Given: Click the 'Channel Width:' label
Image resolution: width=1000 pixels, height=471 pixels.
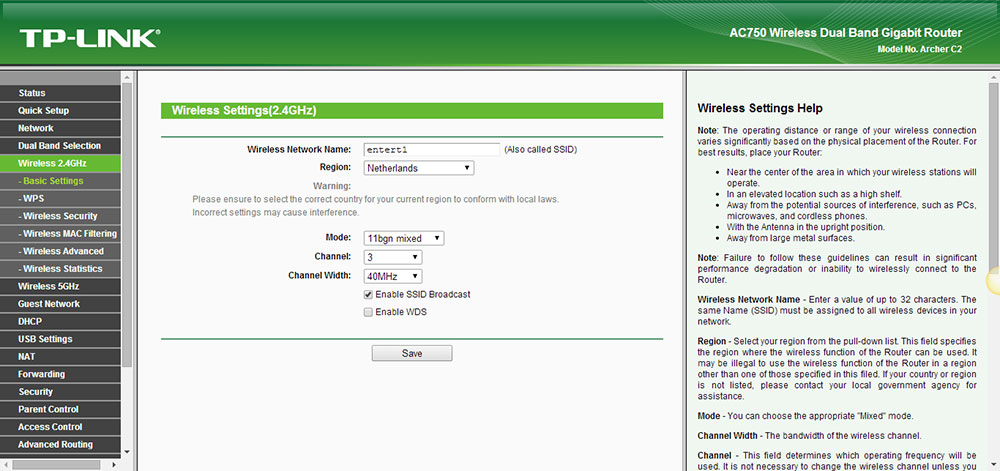Looking at the screenshot, I should [320, 276].
